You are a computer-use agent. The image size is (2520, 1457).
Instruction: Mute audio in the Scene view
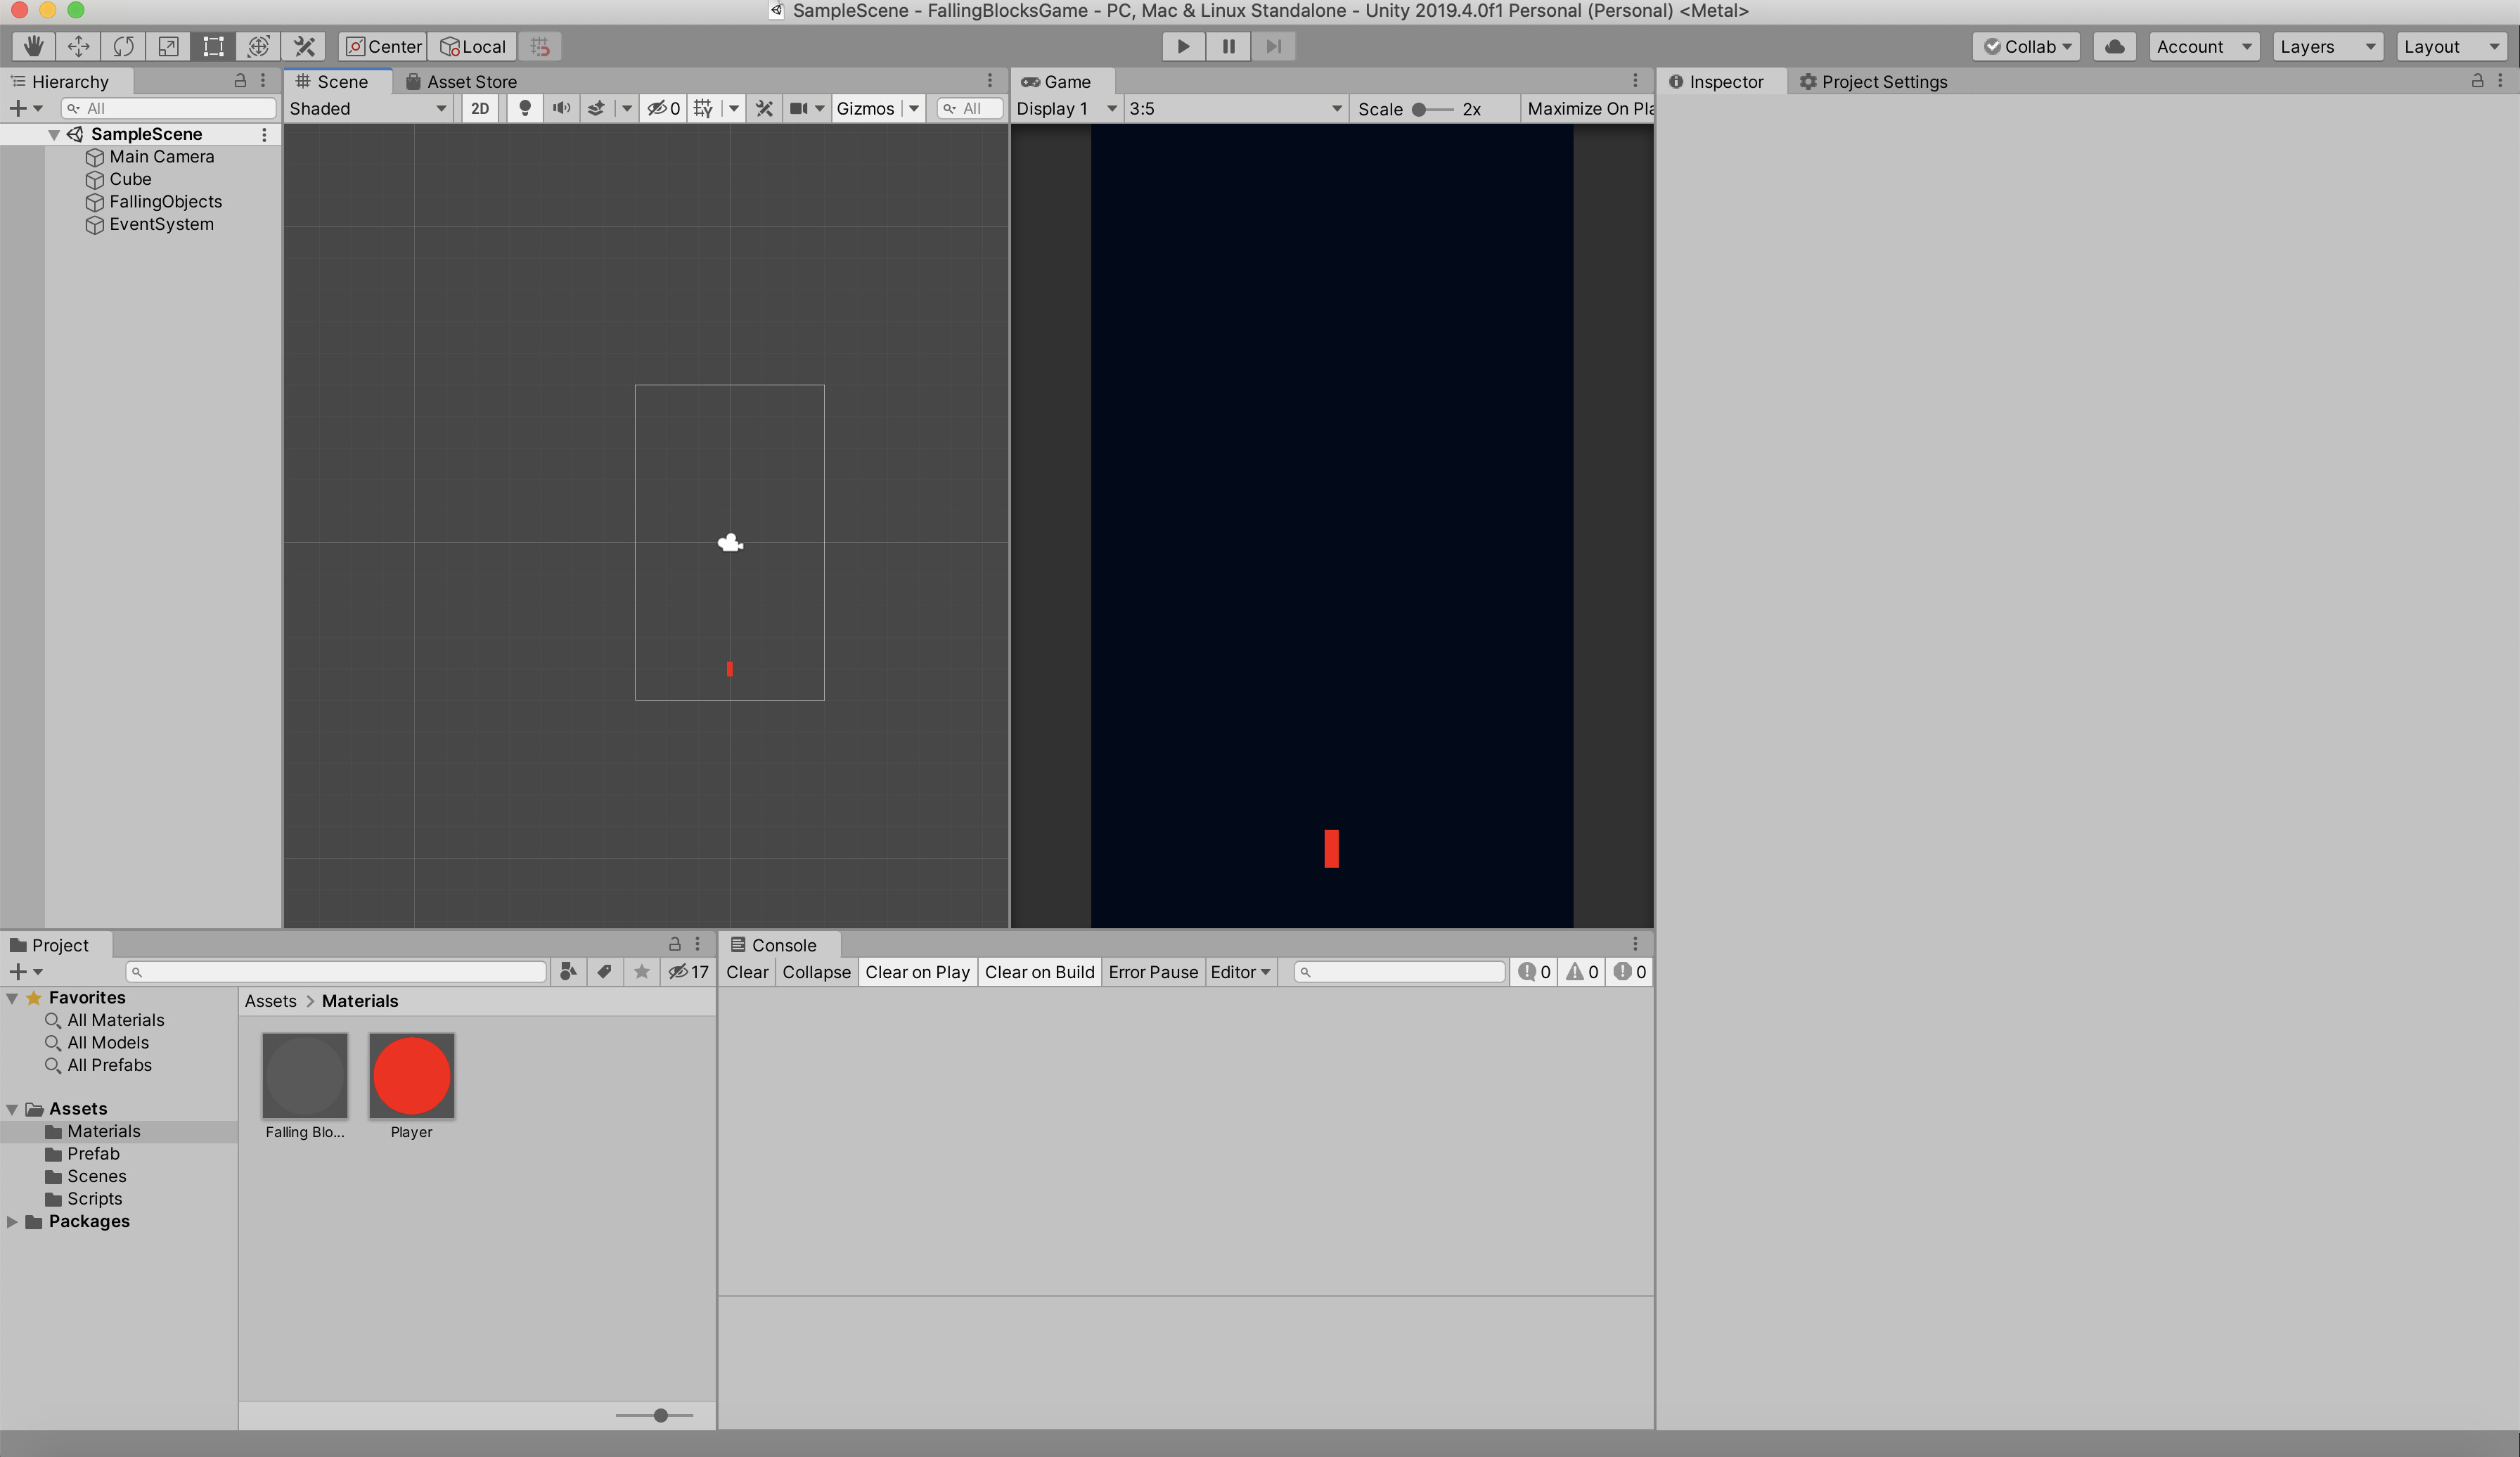point(561,108)
